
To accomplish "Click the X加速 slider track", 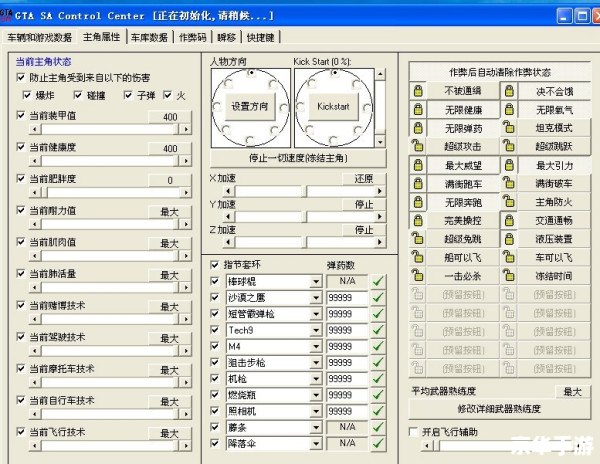I will coord(305,190).
